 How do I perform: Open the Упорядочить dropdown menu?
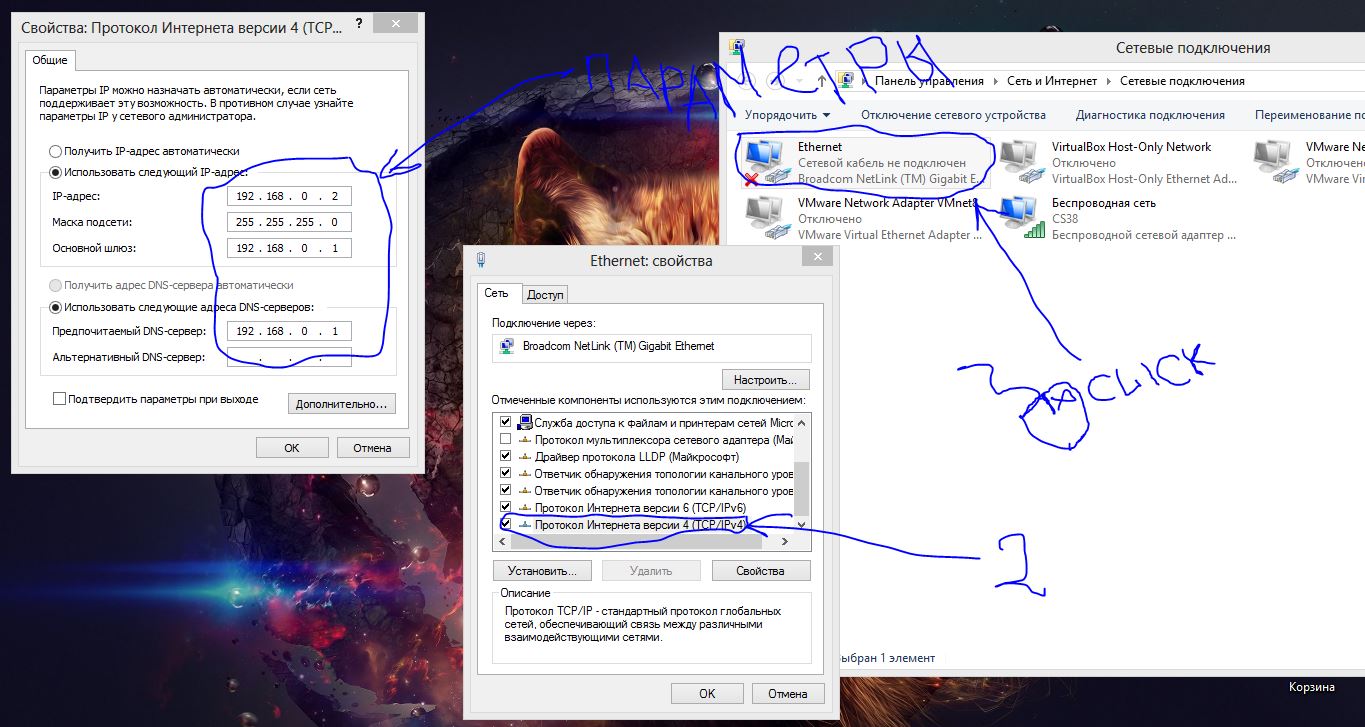pos(788,115)
